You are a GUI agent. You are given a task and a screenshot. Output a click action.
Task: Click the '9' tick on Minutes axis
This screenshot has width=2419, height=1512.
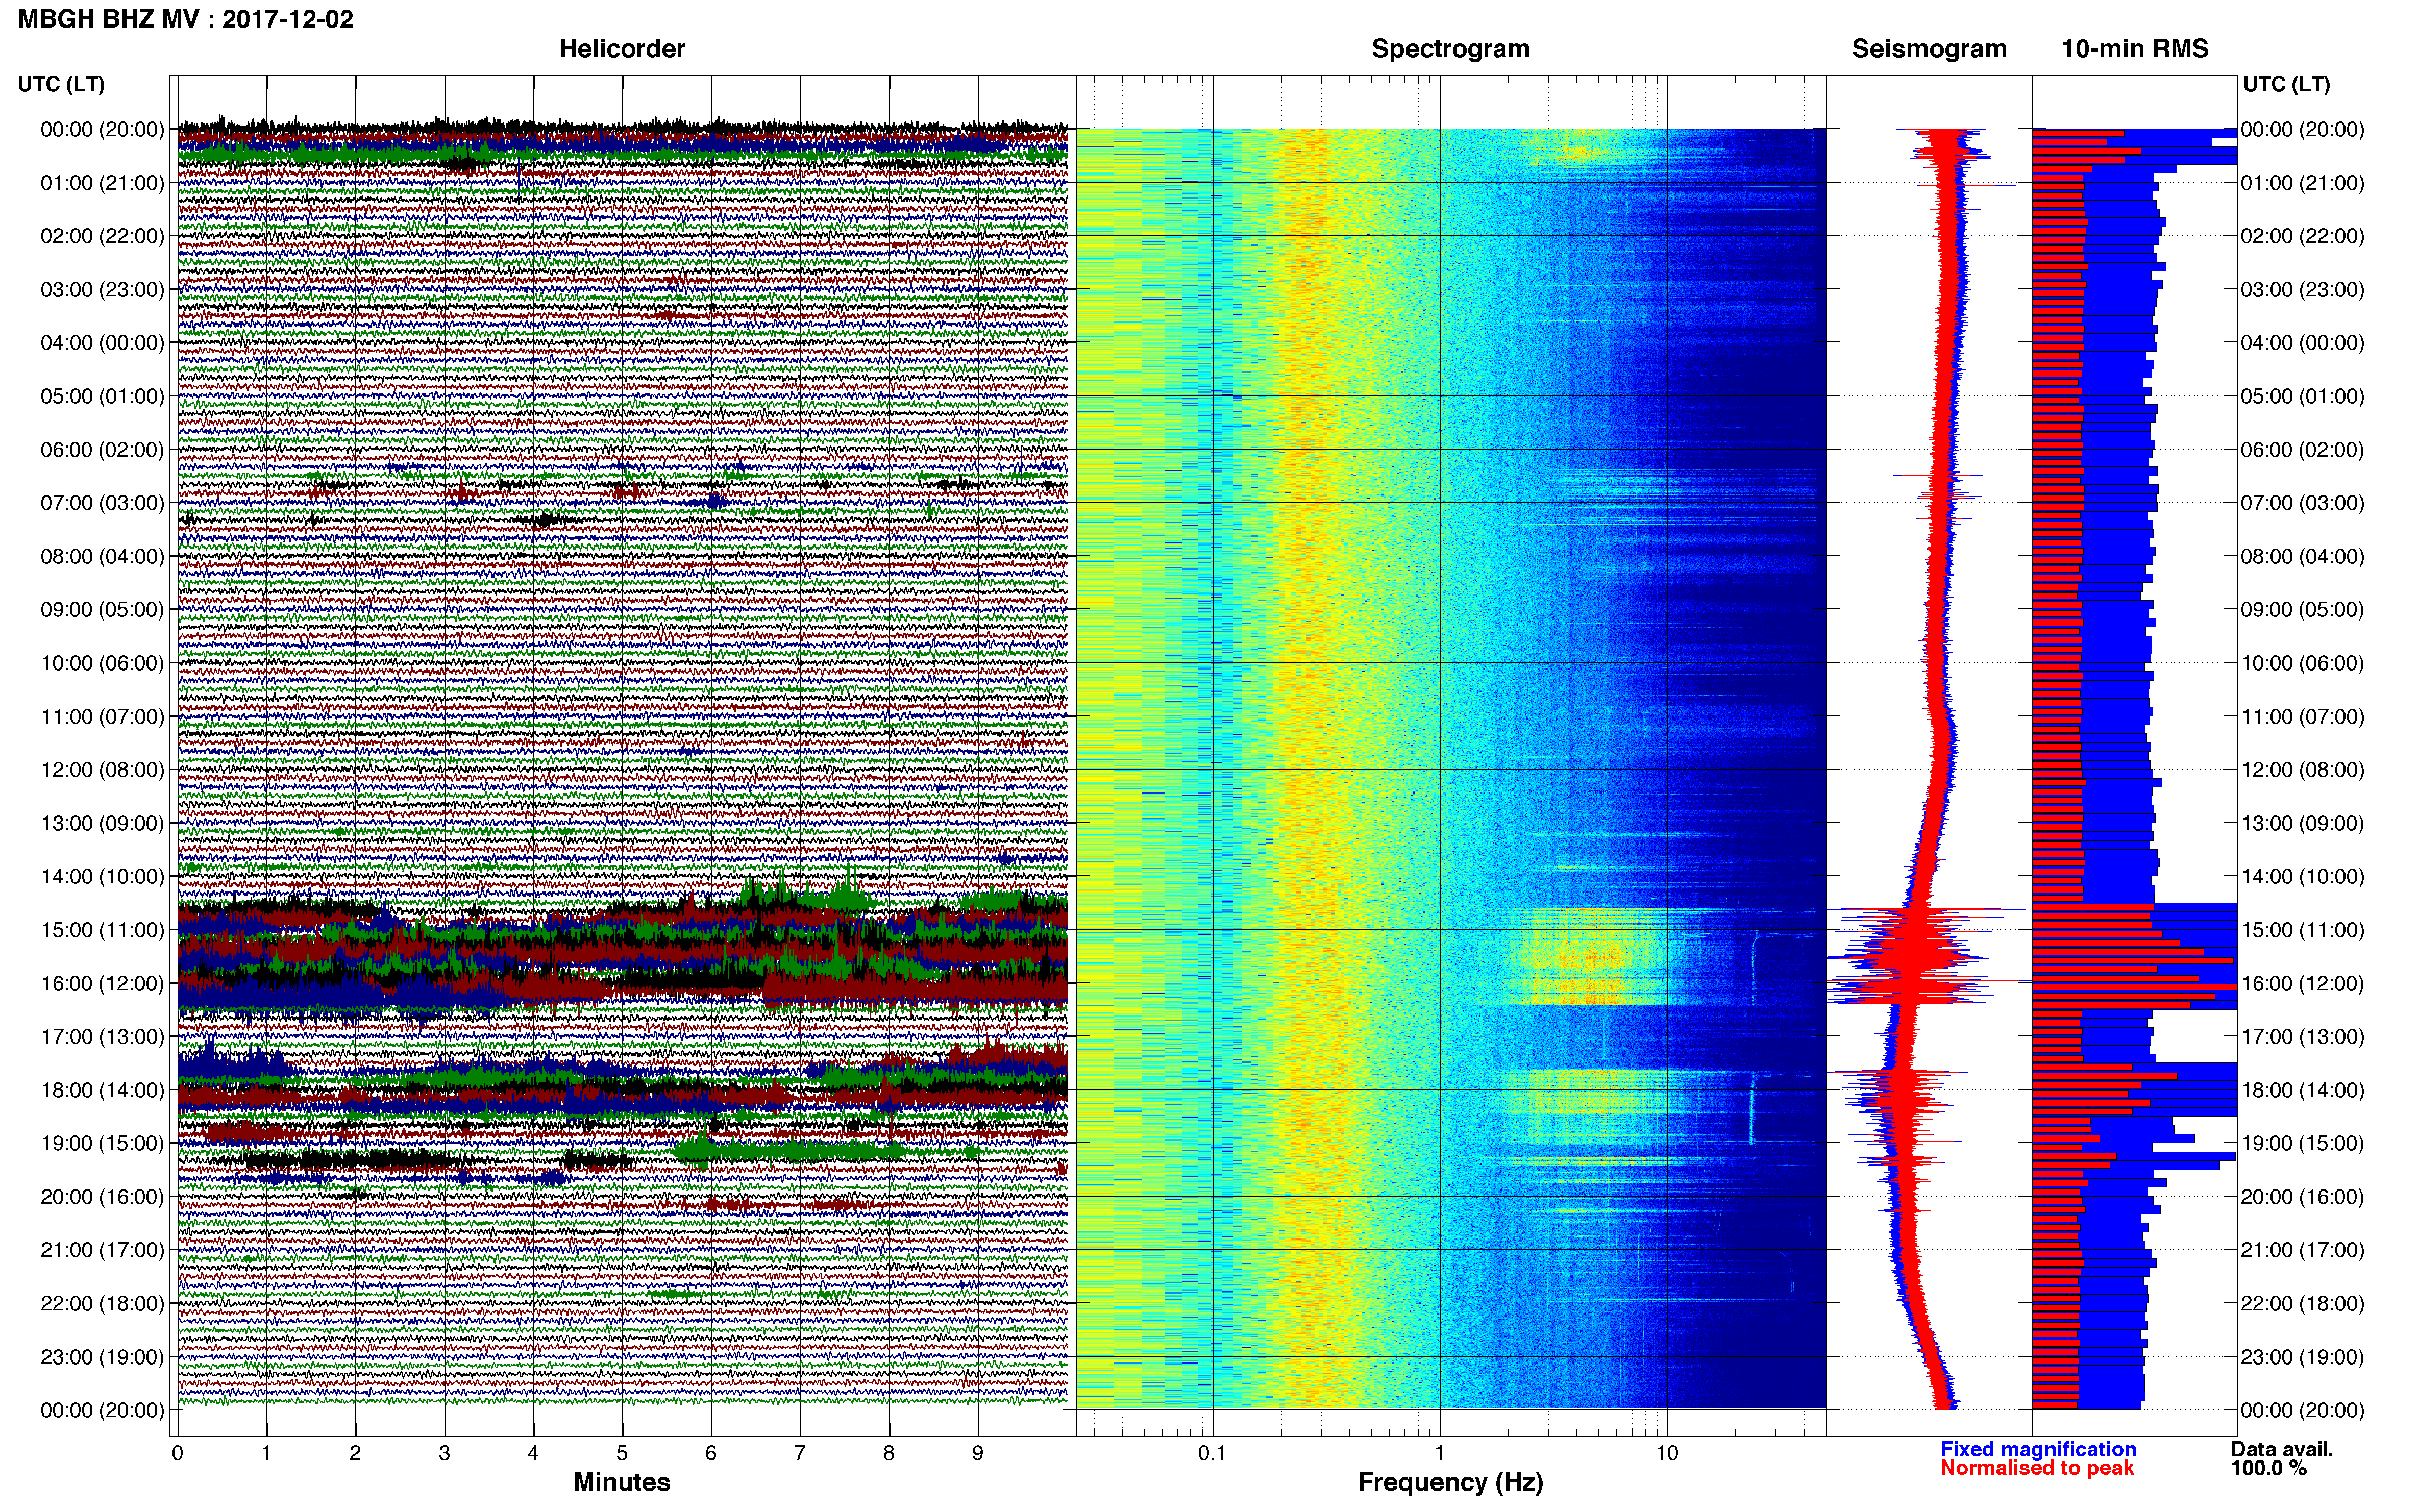tap(978, 1453)
